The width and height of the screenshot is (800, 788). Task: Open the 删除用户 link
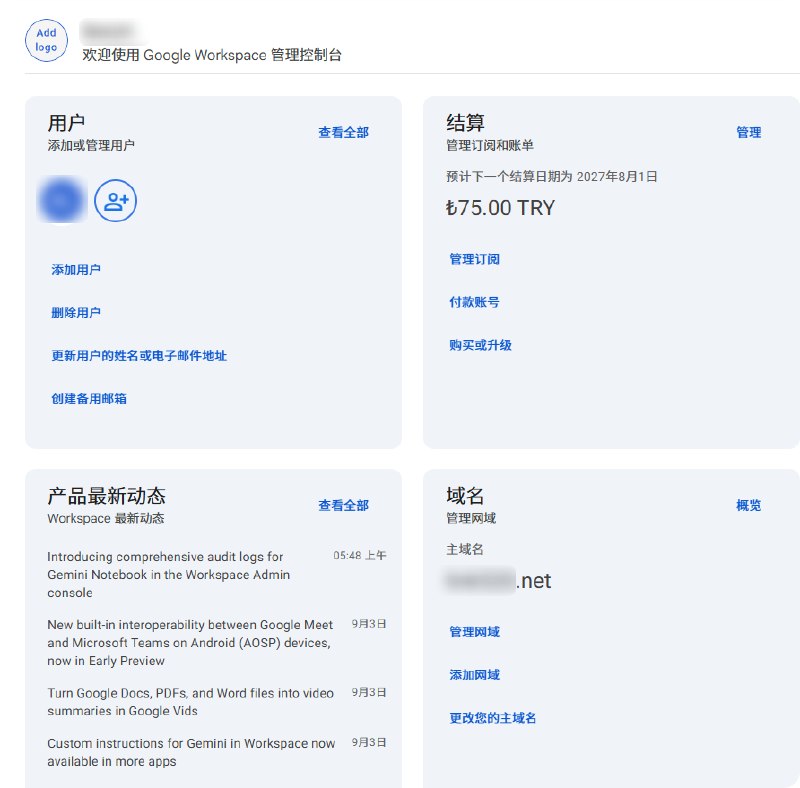76,312
